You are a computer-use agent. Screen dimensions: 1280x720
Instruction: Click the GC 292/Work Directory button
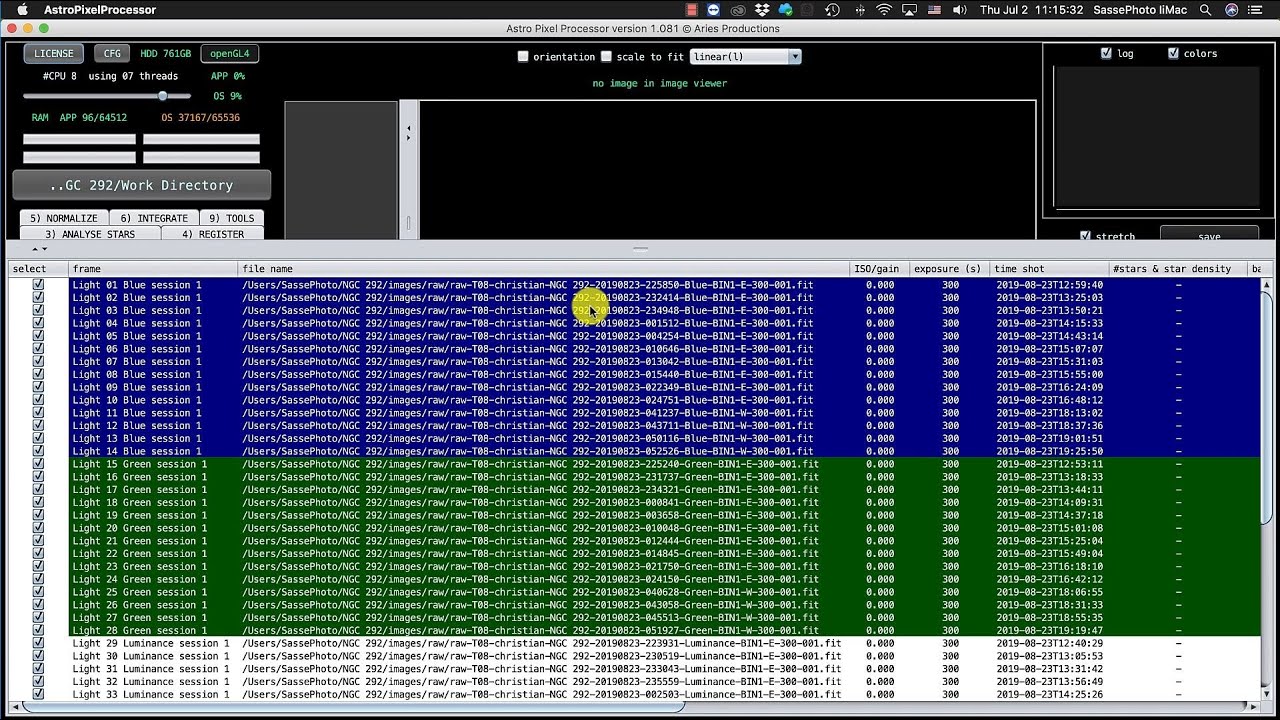click(x=141, y=185)
